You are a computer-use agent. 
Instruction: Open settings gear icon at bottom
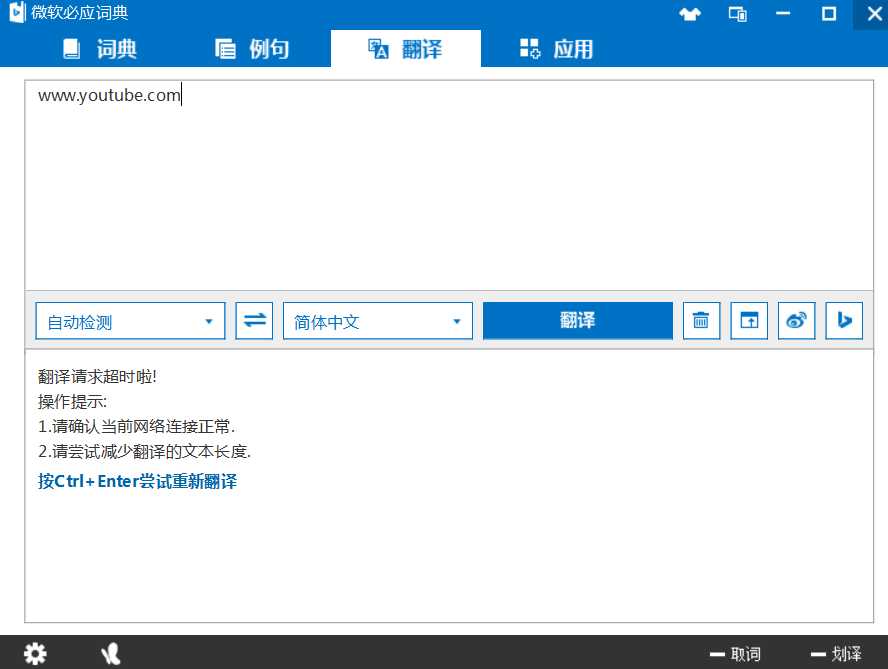tap(35, 654)
